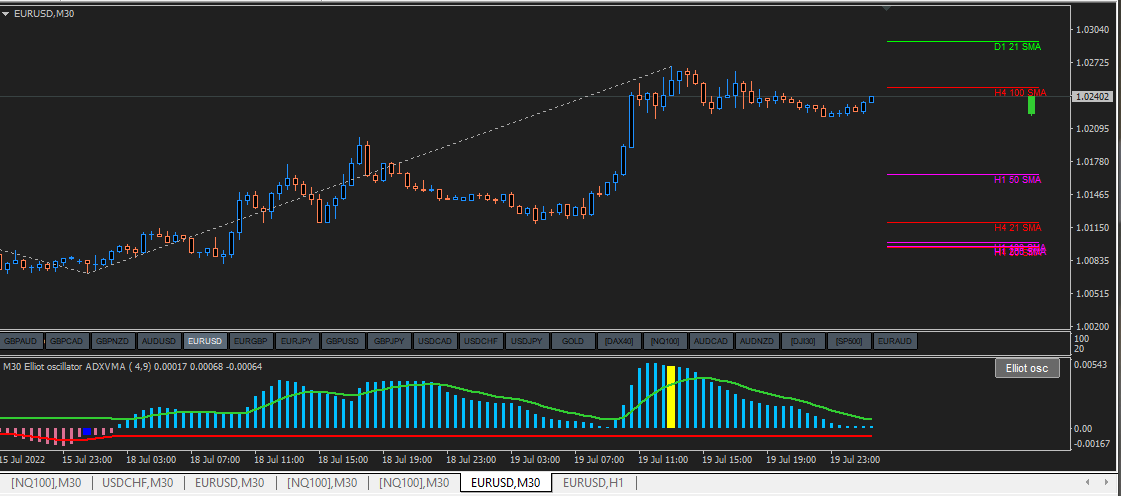Open AUDCAD from the symbol buttons
Image resolution: width=1121 pixels, height=496 pixels.
pos(711,342)
